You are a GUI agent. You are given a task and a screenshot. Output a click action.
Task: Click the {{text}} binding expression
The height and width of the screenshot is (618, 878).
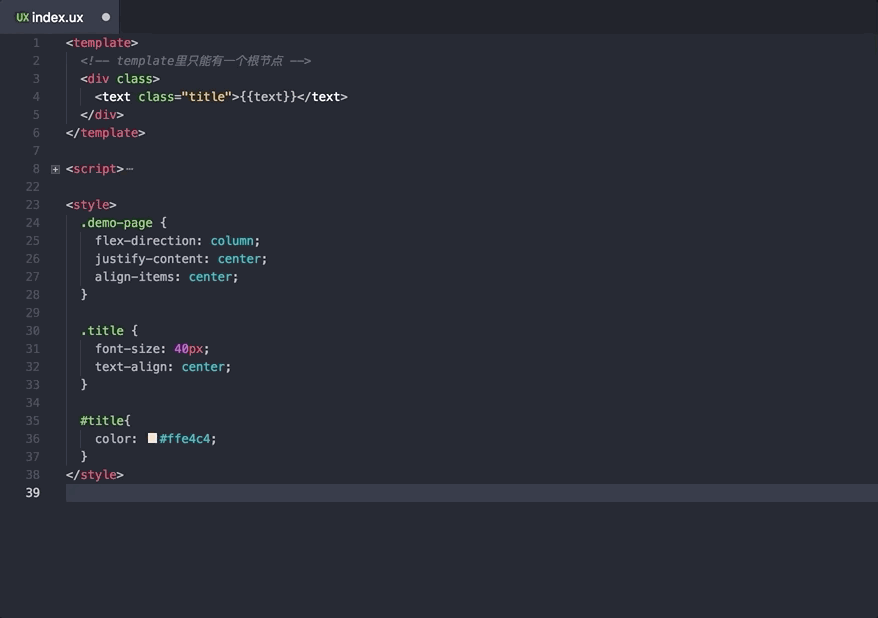(x=268, y=96)
